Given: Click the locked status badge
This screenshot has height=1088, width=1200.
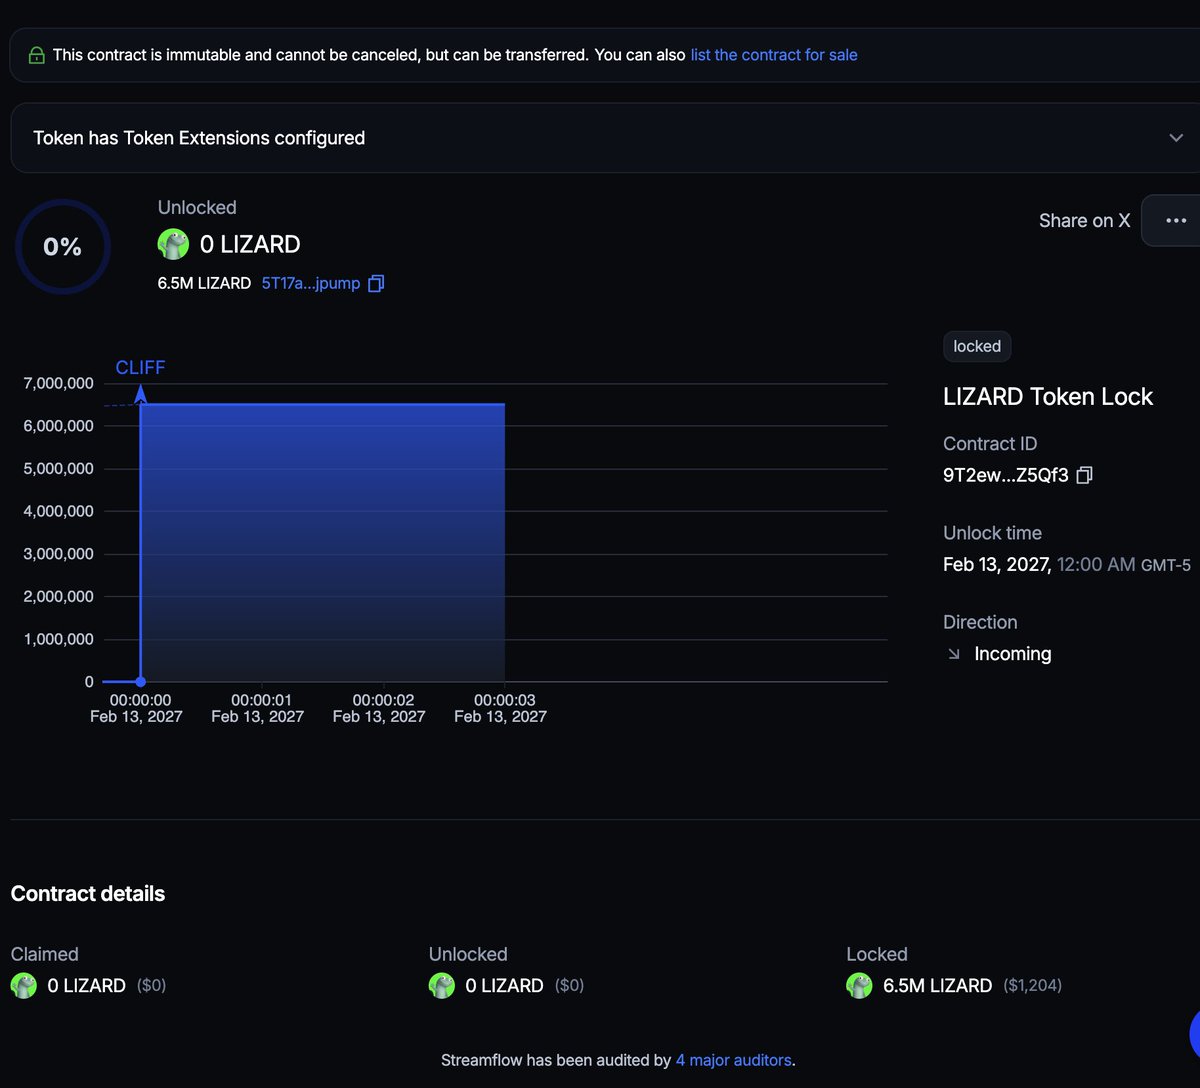Looking at the screenshot, I should pyautogui.click(x=976, y=346).
